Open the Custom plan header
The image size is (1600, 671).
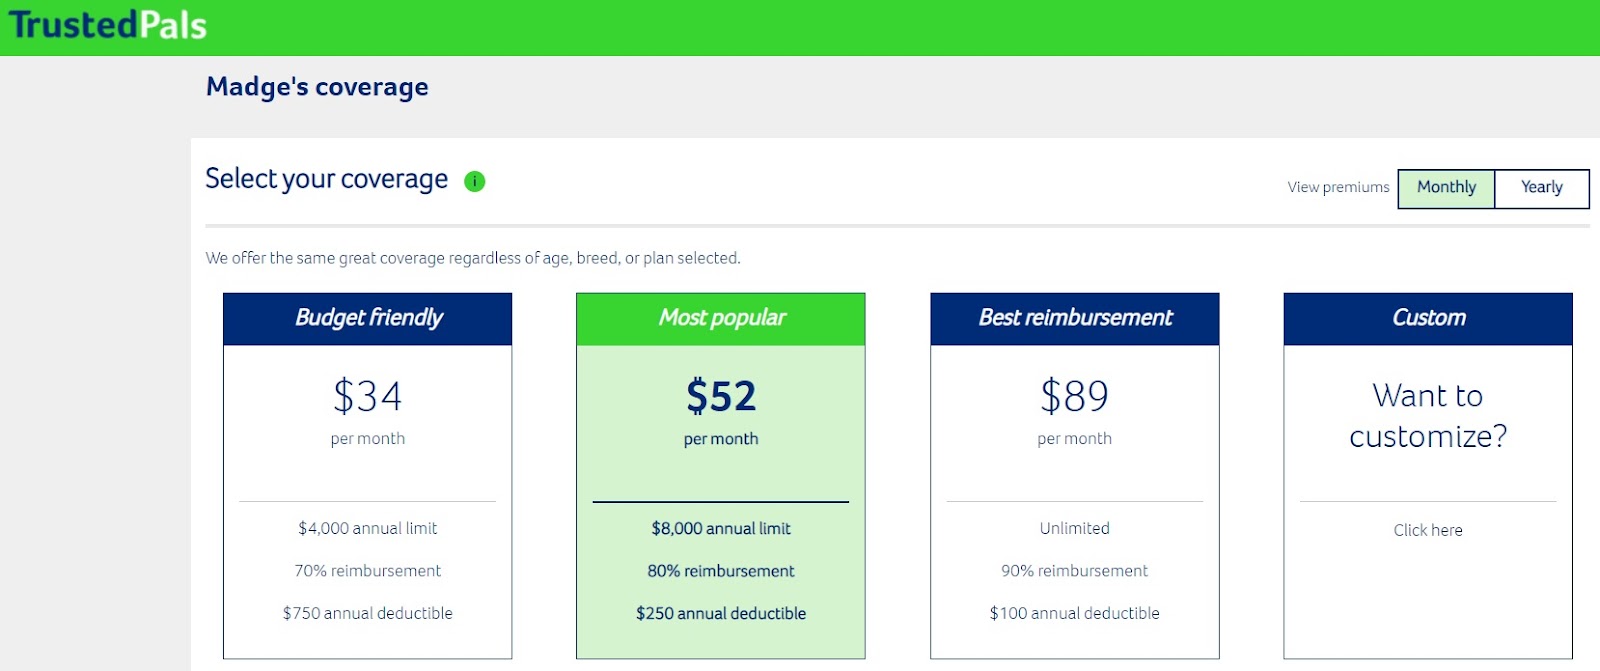[x=1428, y=319]
